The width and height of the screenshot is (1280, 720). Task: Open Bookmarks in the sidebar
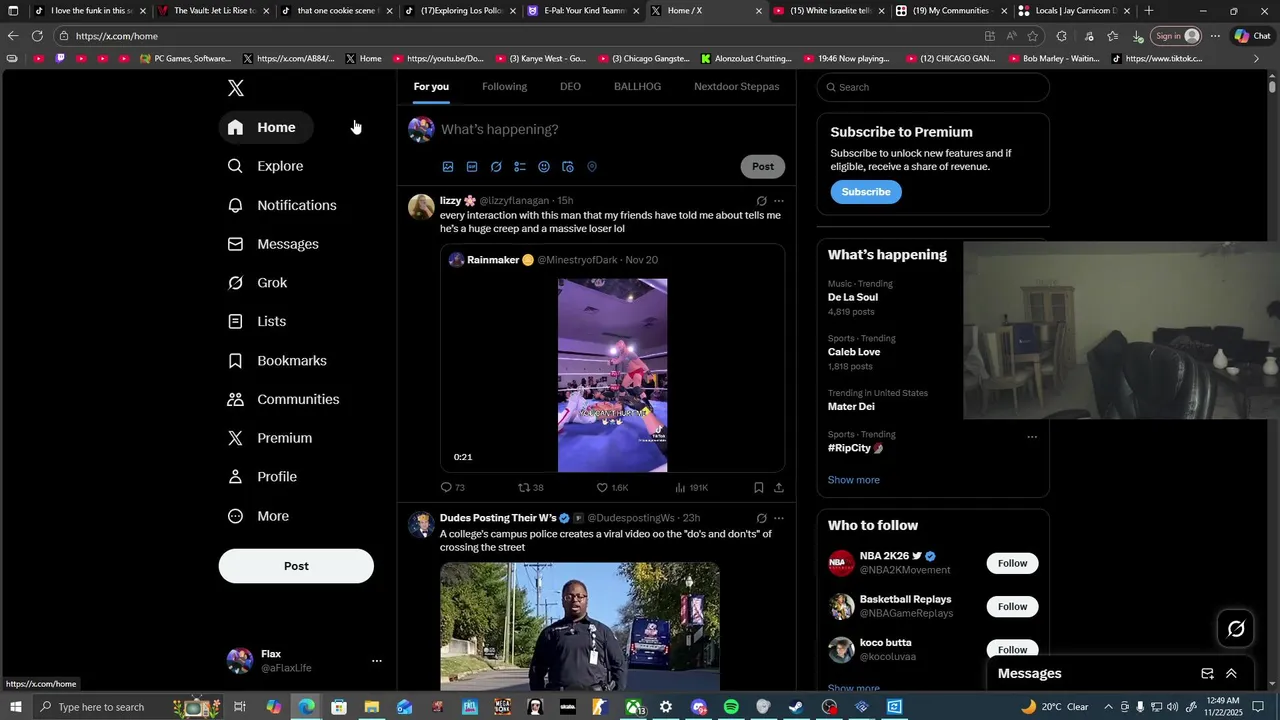click(x=277, y=361)
